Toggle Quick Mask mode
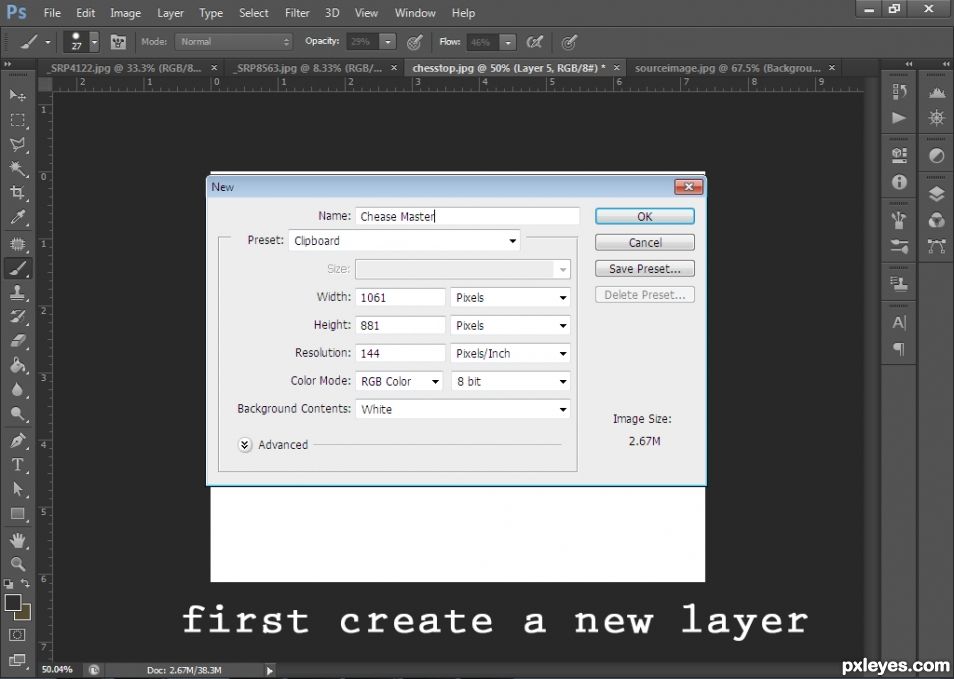The width and height of the screenshot is (954, 679). 17,635
